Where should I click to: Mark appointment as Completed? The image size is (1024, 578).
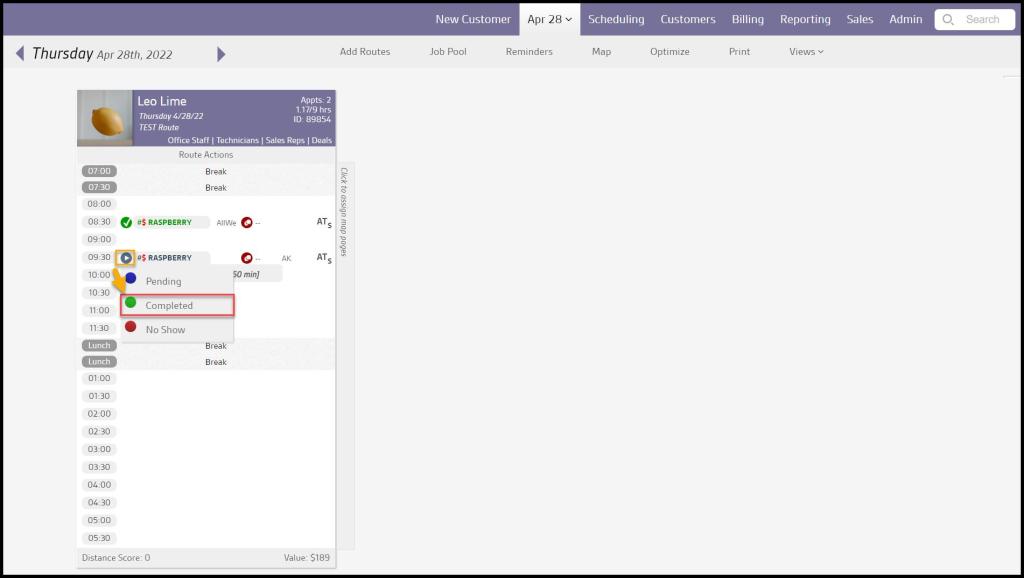coord(169,305)
